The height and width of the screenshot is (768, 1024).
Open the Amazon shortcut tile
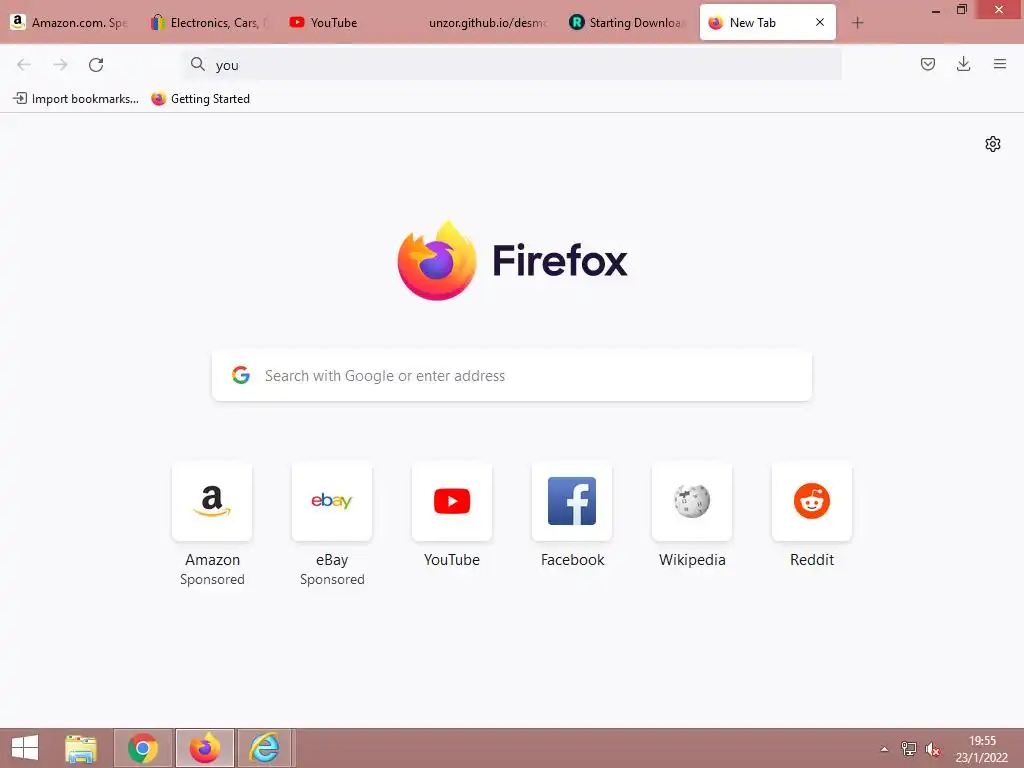point(212,501)
